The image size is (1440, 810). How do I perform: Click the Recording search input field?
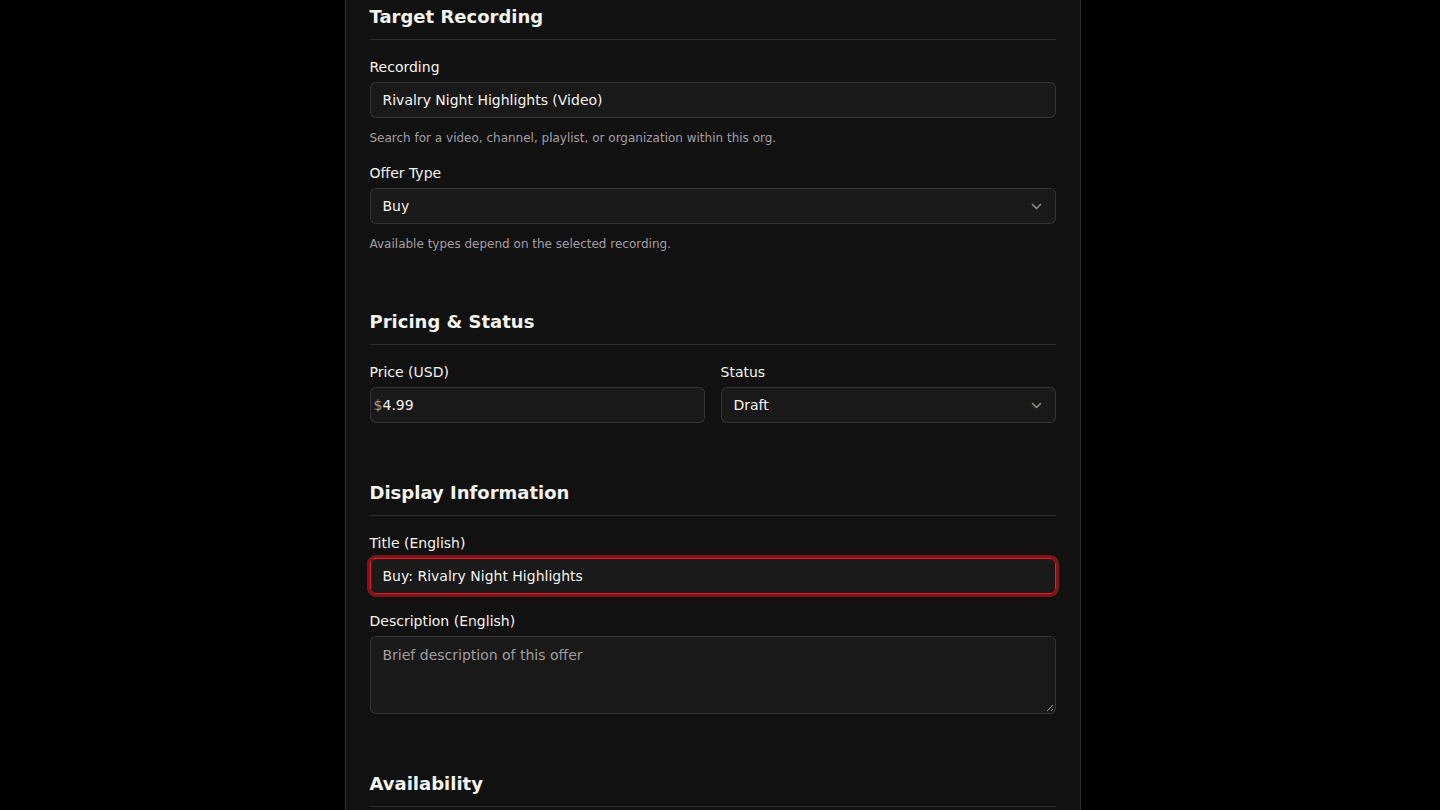click(712, 100)
